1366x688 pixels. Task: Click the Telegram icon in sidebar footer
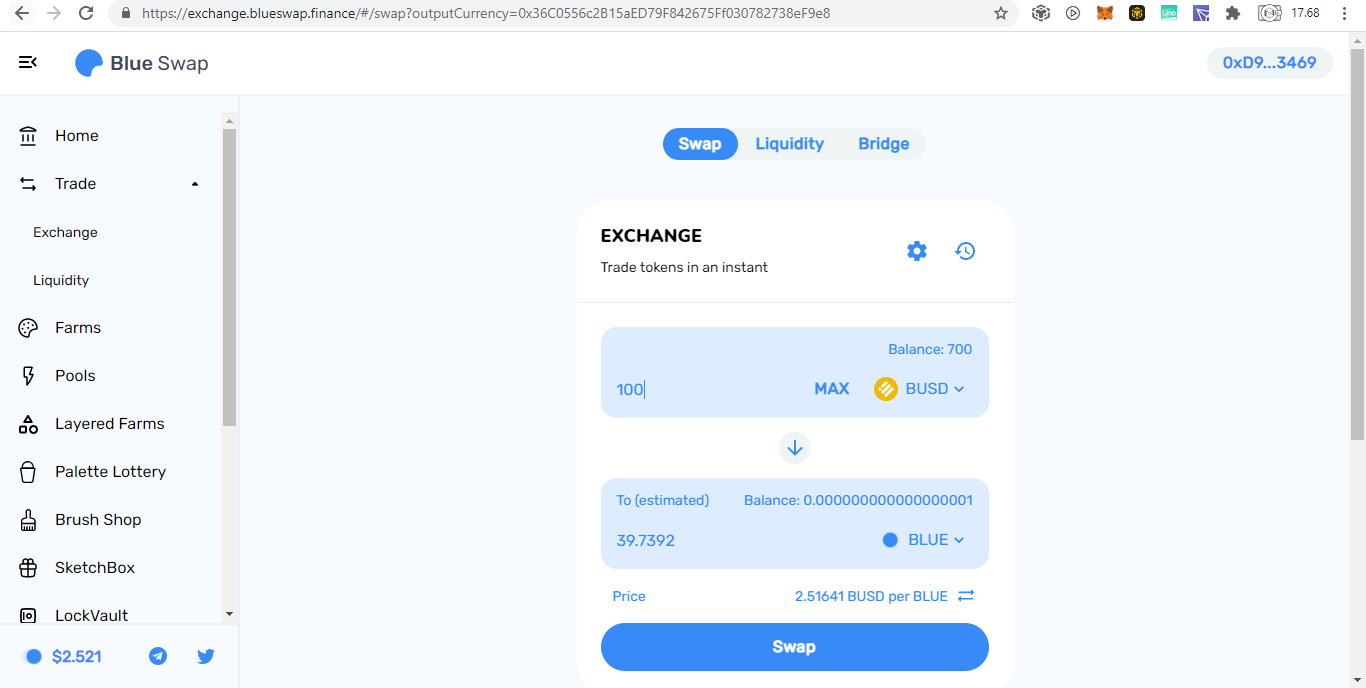click(x=158, y=656)
